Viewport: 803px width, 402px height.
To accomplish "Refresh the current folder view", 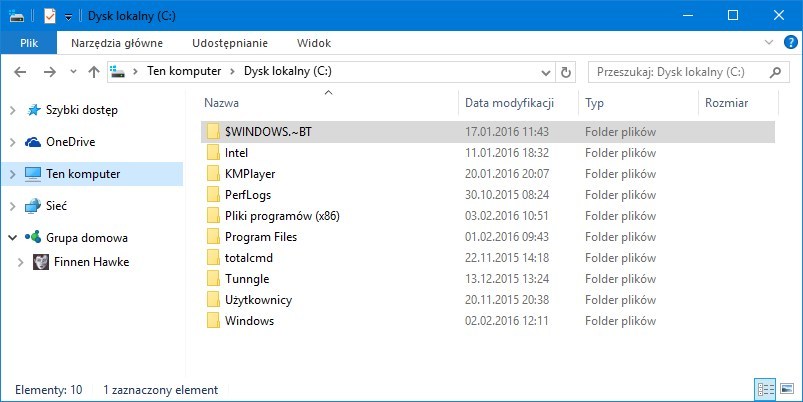I will pos(565,73).
